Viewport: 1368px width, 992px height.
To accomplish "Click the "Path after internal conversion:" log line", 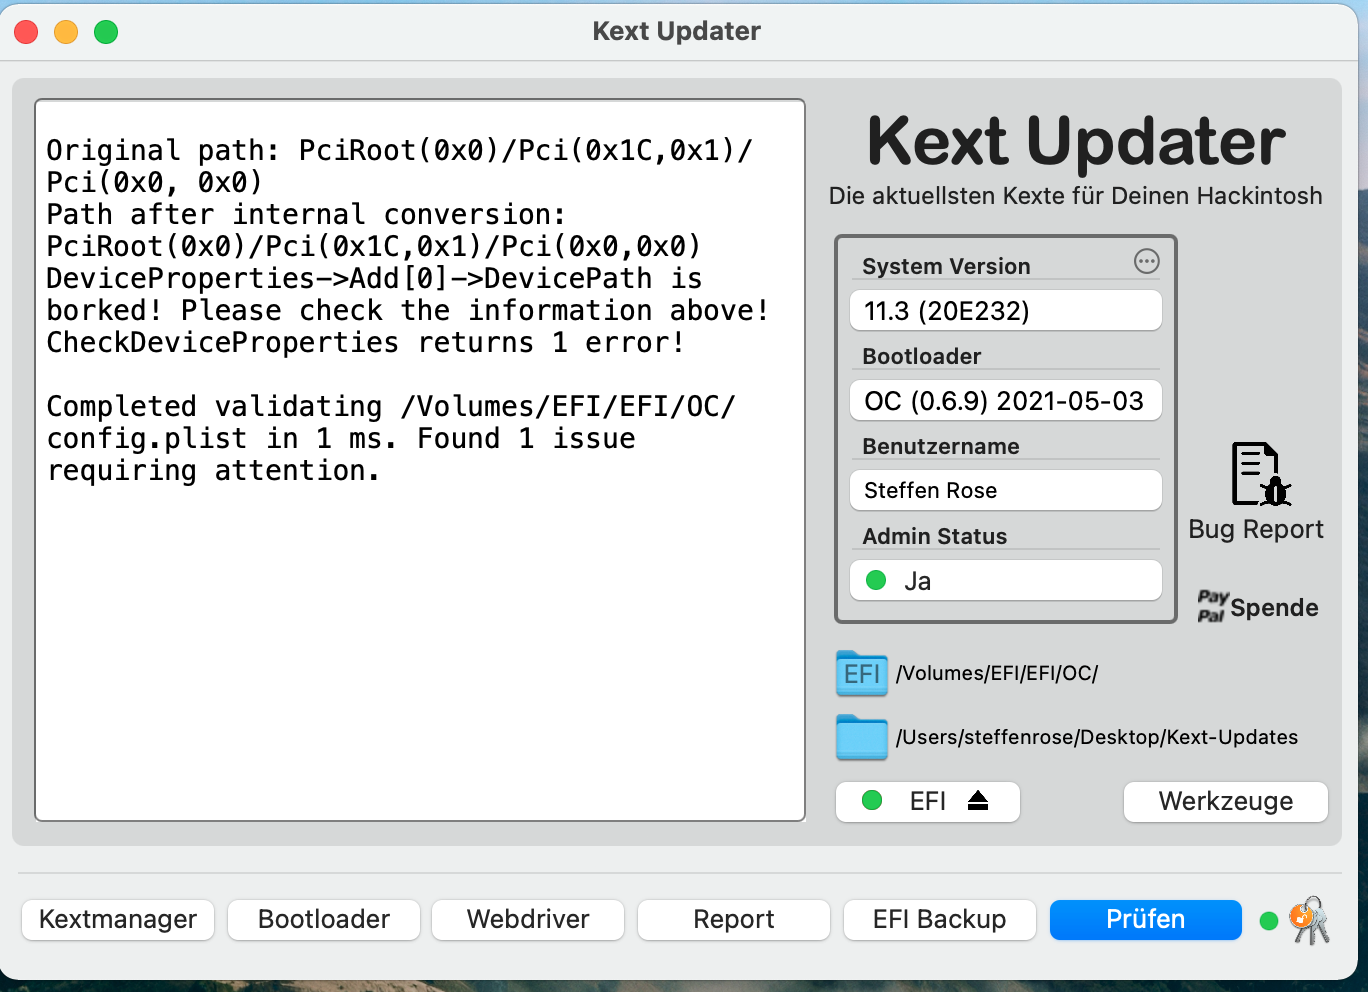I will (306, 214).
